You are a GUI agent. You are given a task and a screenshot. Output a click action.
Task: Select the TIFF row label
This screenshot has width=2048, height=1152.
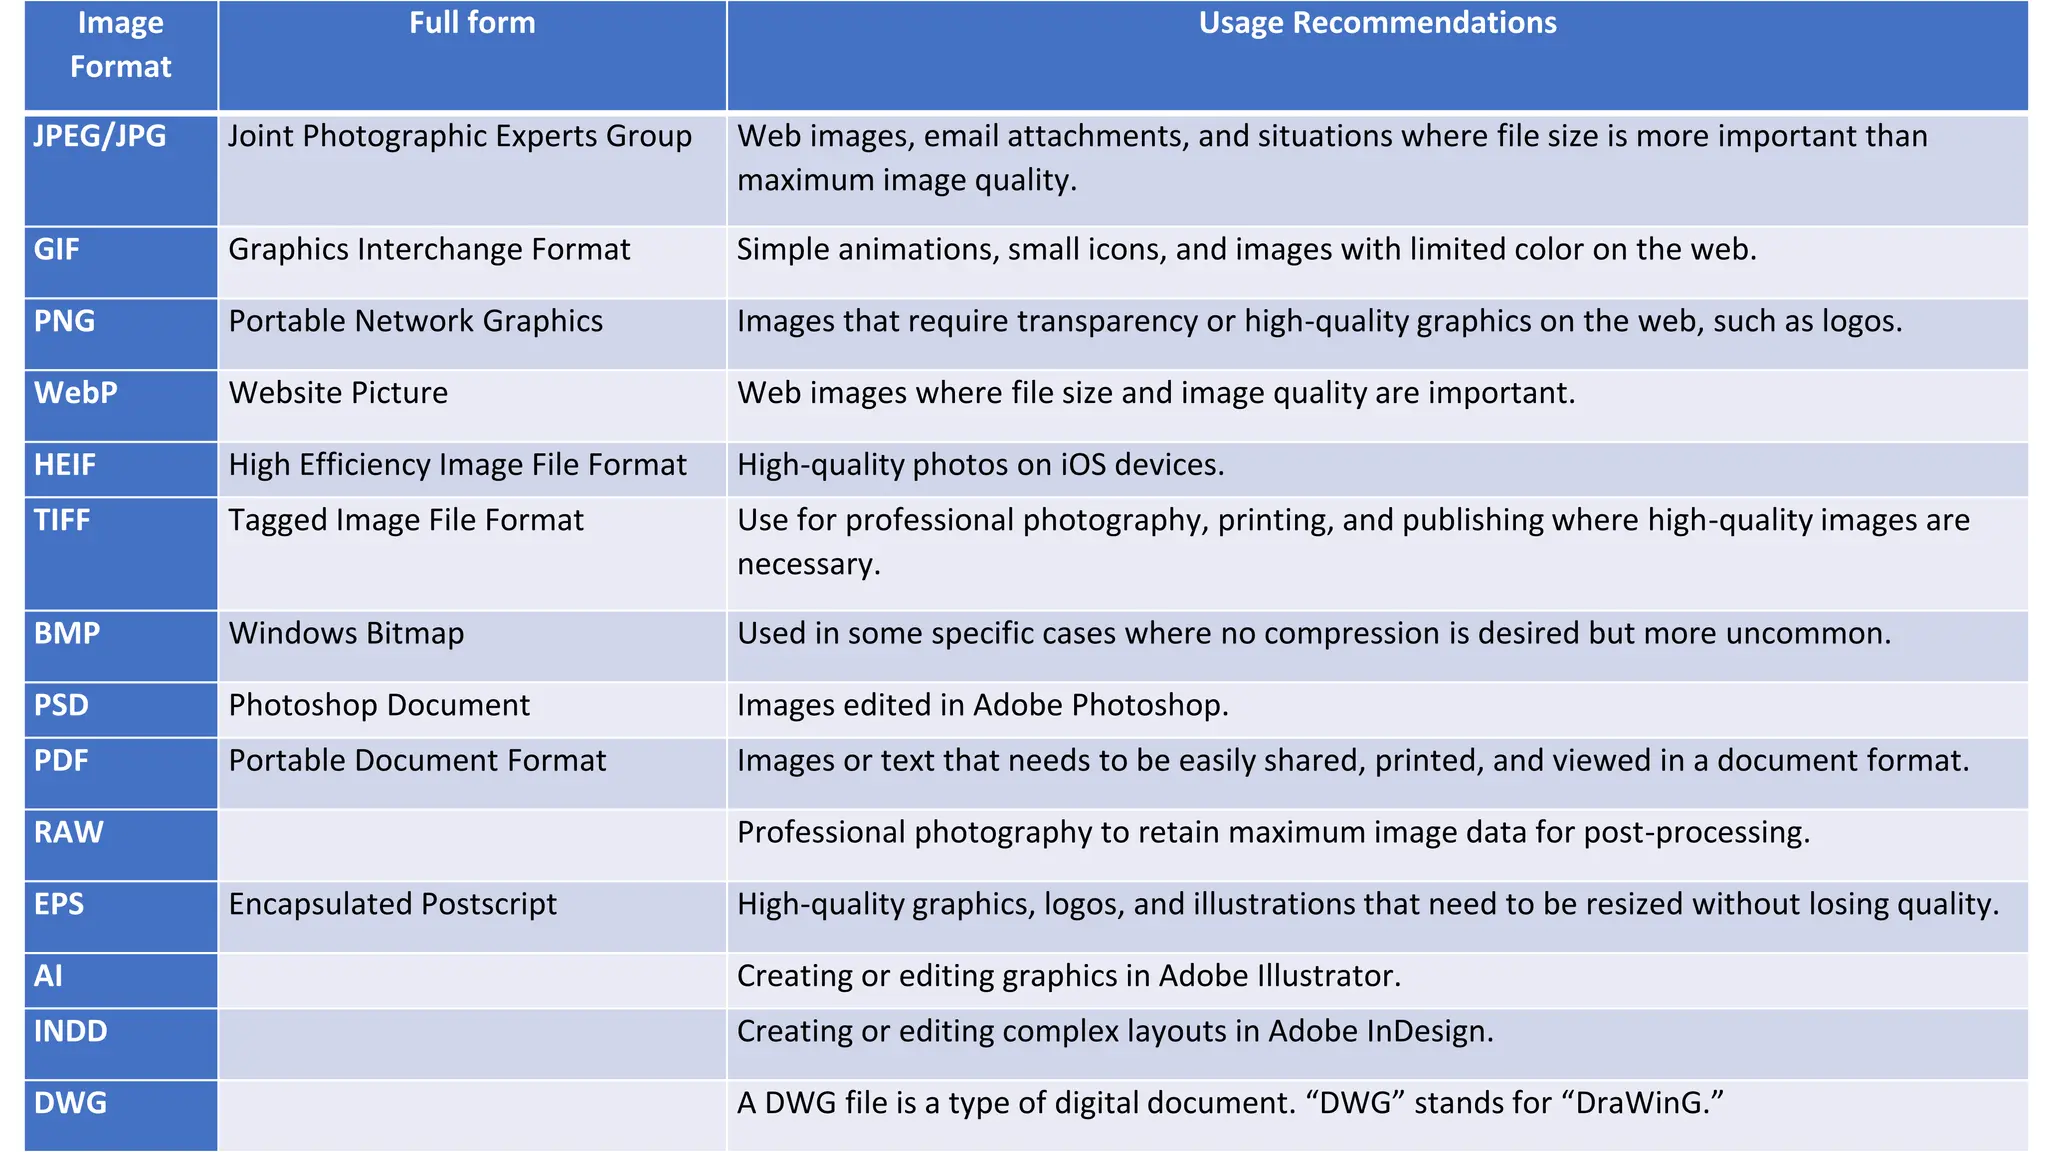62,521
